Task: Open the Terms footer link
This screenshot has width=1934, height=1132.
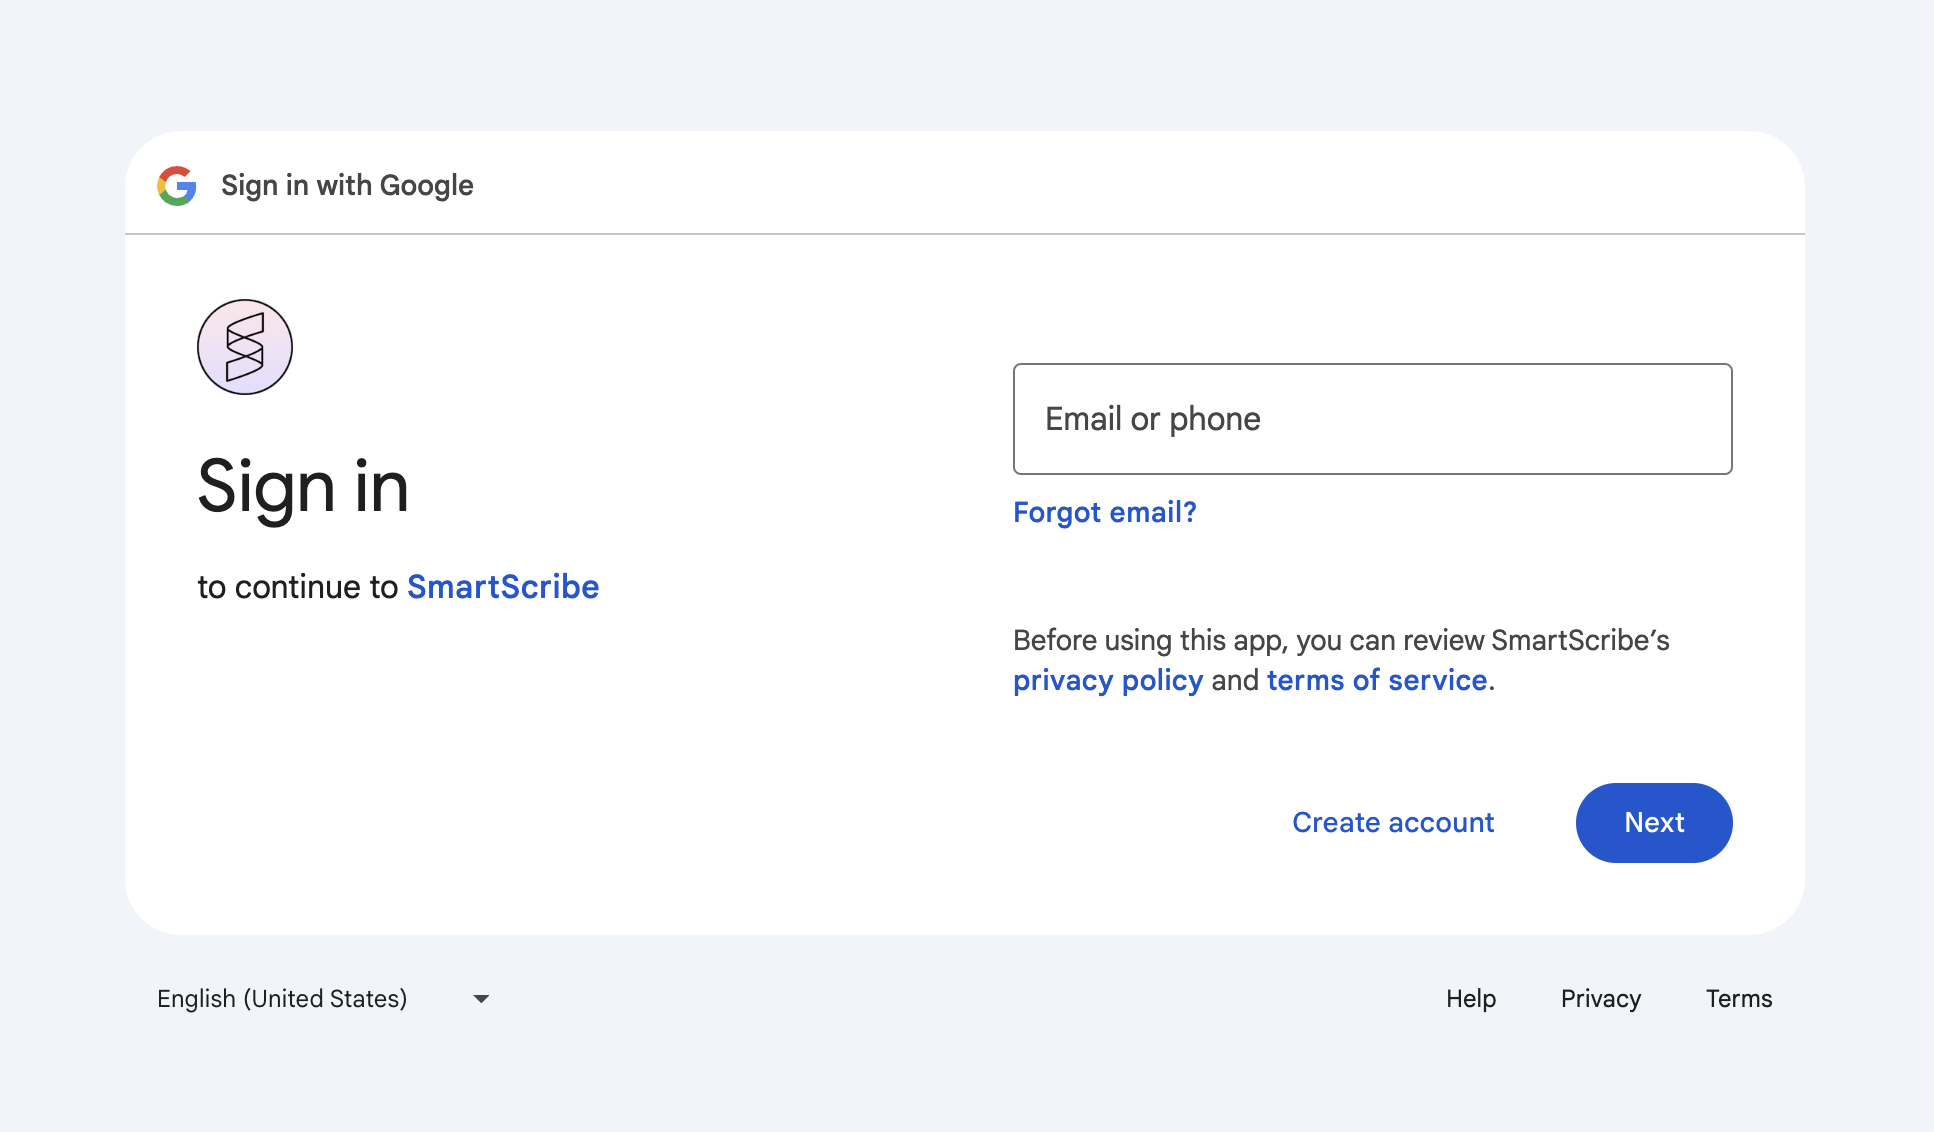Action: 1739,999
